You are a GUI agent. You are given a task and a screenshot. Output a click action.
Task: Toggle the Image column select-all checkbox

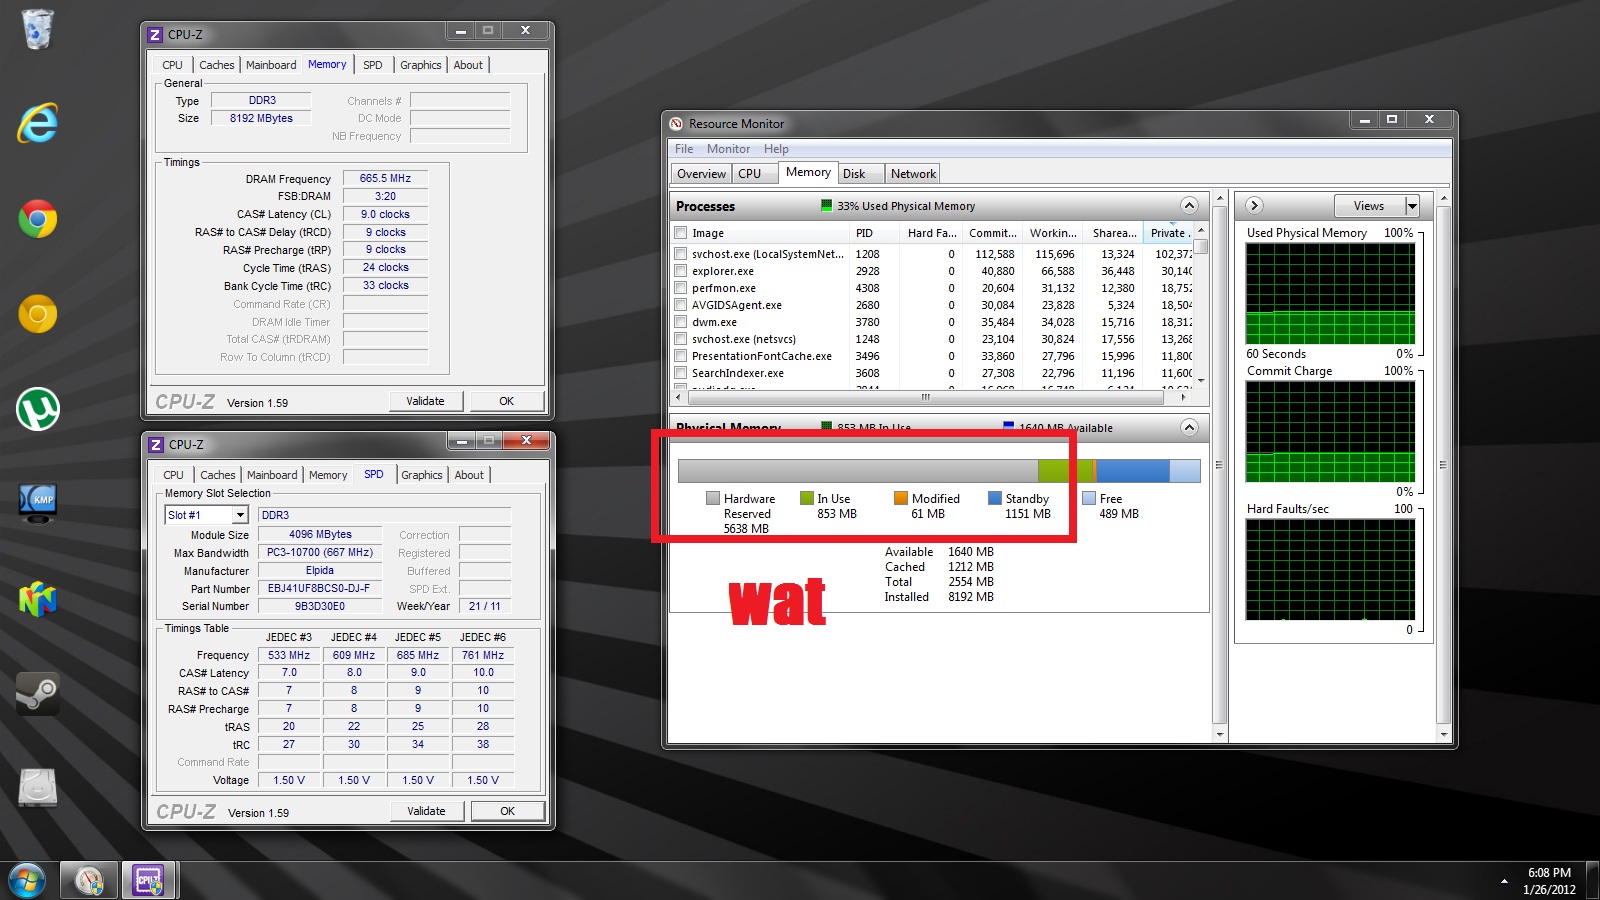pyautogui.click(x=680, y=233)
